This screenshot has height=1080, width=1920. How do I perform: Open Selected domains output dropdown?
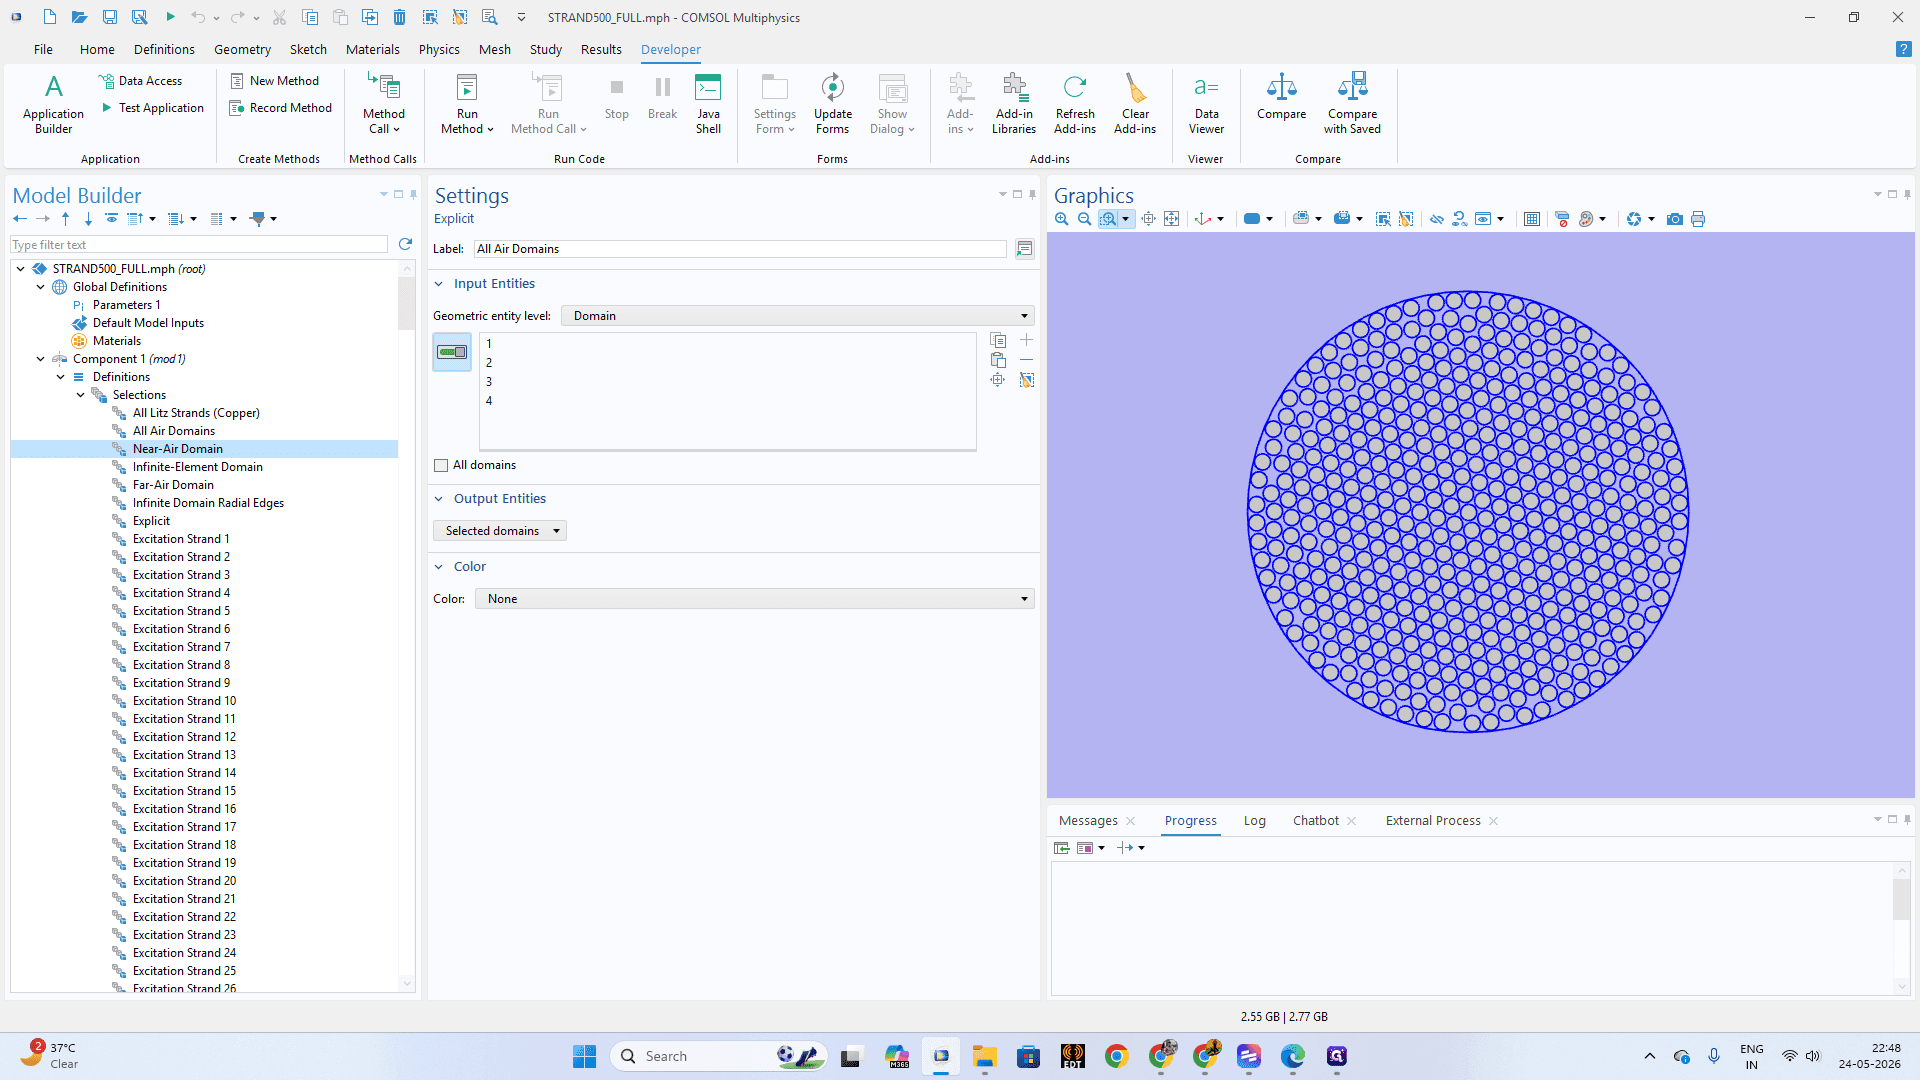point(500,531)
